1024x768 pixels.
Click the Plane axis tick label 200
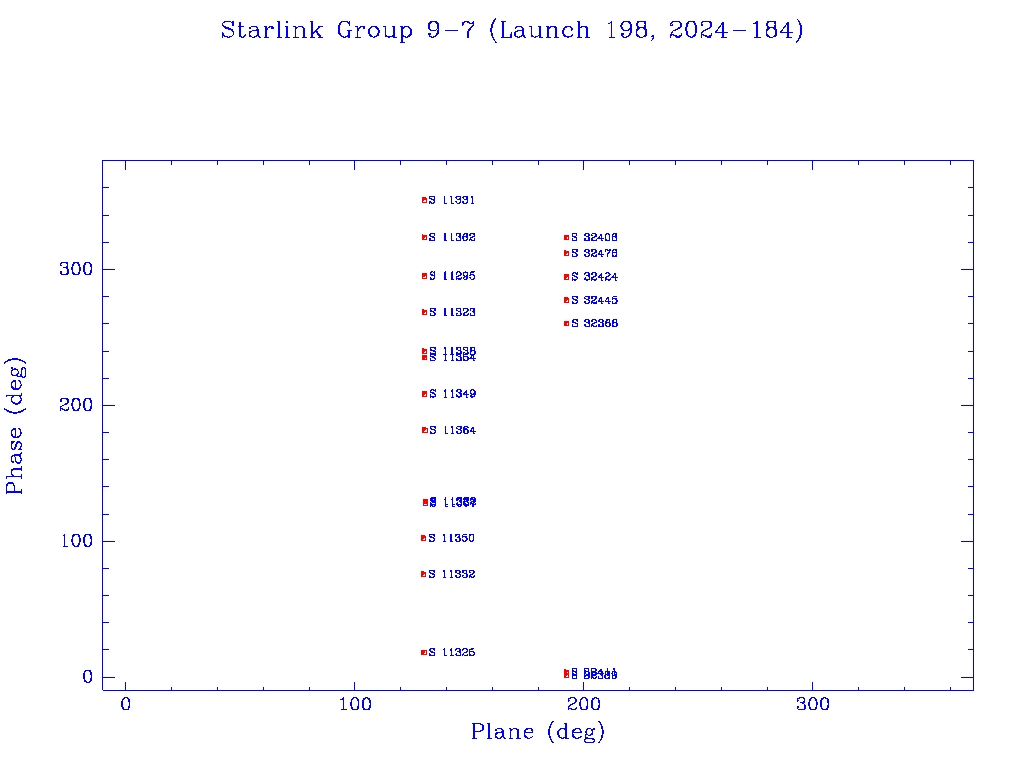(x=584, y=704)
